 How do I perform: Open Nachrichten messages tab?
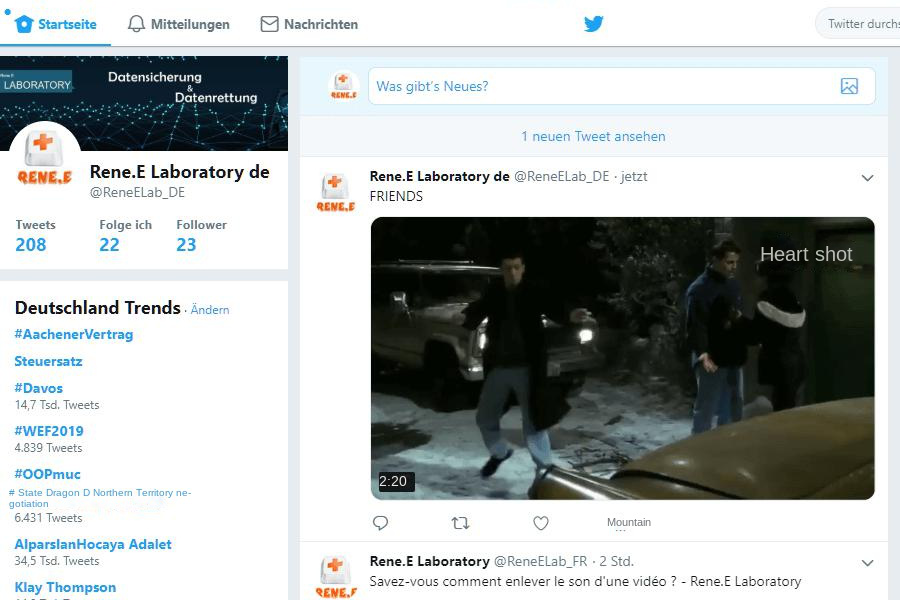coord(309,24)
